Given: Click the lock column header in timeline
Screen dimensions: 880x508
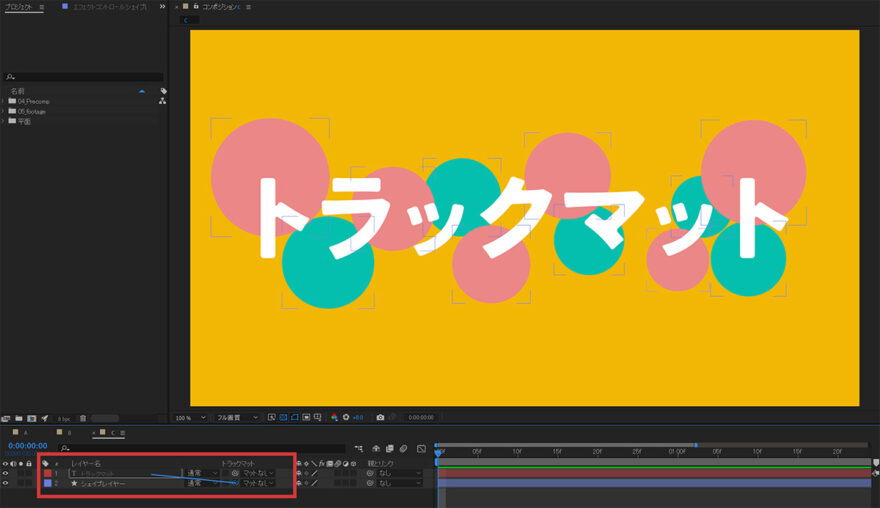Looking at the screenshot, I should pyautogui.click(x=29, y=464).
